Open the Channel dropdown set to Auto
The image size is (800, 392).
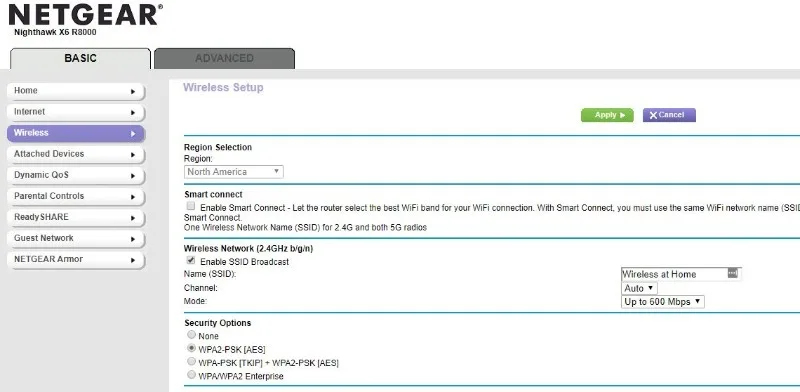[639, 288]
